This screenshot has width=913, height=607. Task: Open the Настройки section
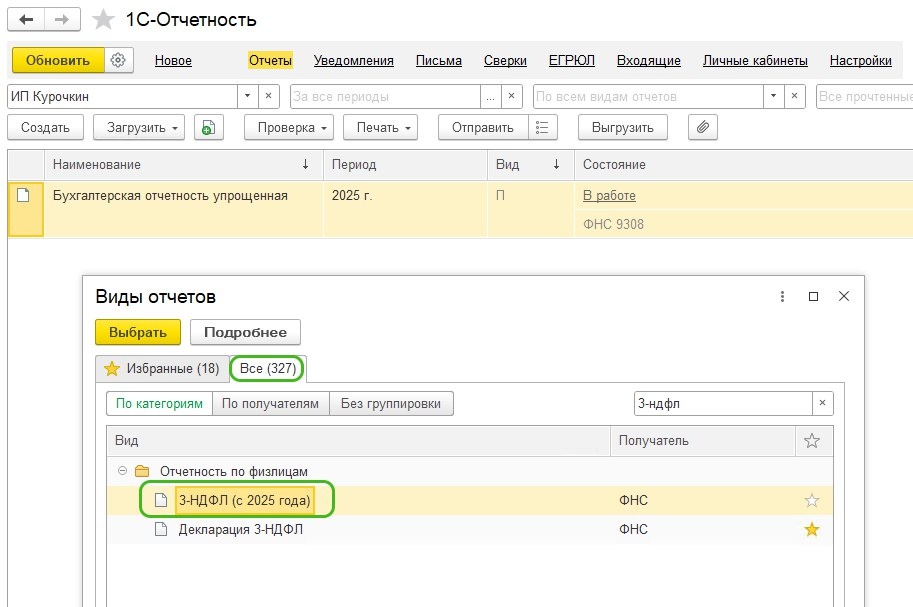[x=860, y=61]
